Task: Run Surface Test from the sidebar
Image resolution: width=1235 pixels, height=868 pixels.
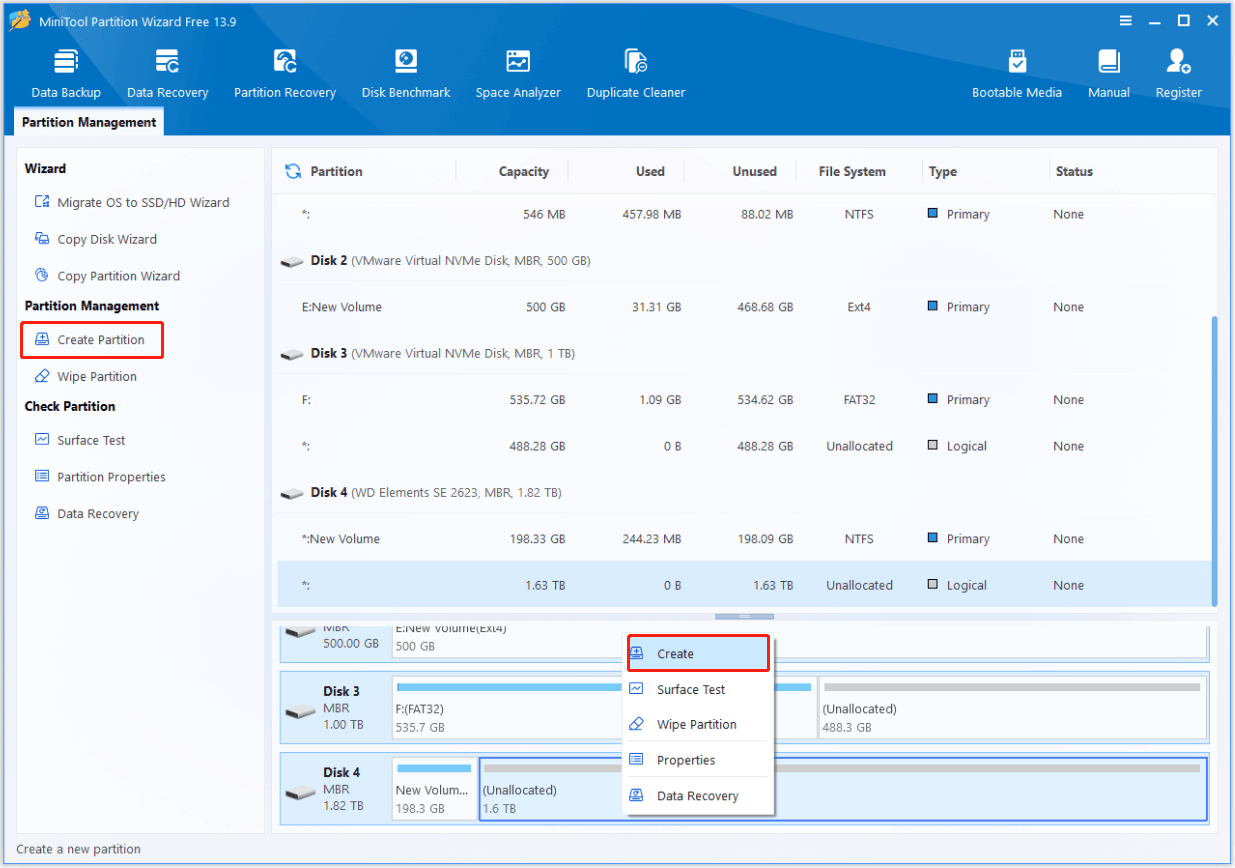Action: pos(80,440)
